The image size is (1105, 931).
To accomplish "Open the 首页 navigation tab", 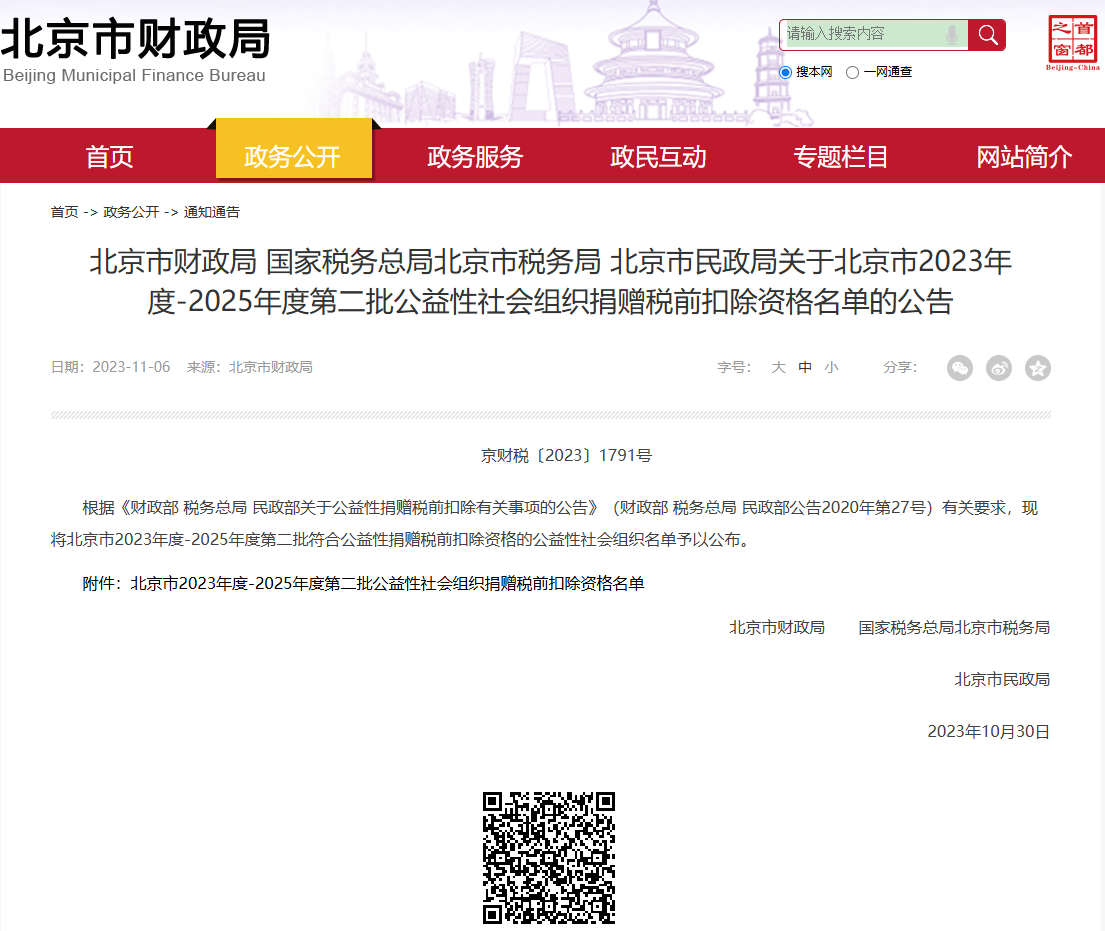I will (x=109, y=157).
